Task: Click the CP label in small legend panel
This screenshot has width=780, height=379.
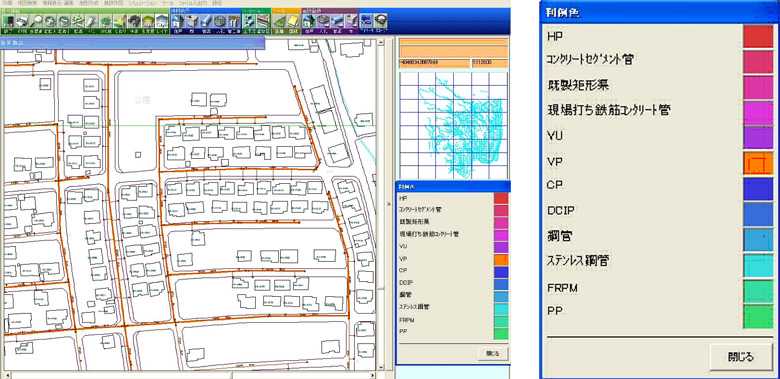Action: coord(403,271)
